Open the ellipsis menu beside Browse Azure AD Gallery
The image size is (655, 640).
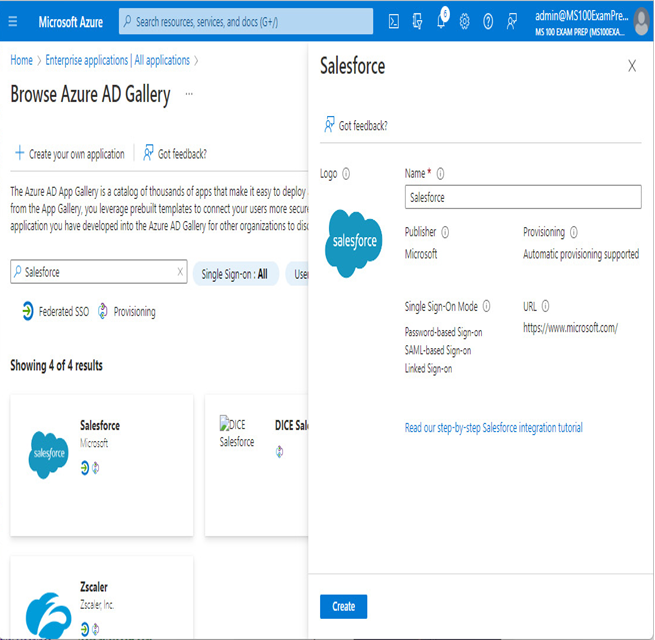click(x=189, y=94)
